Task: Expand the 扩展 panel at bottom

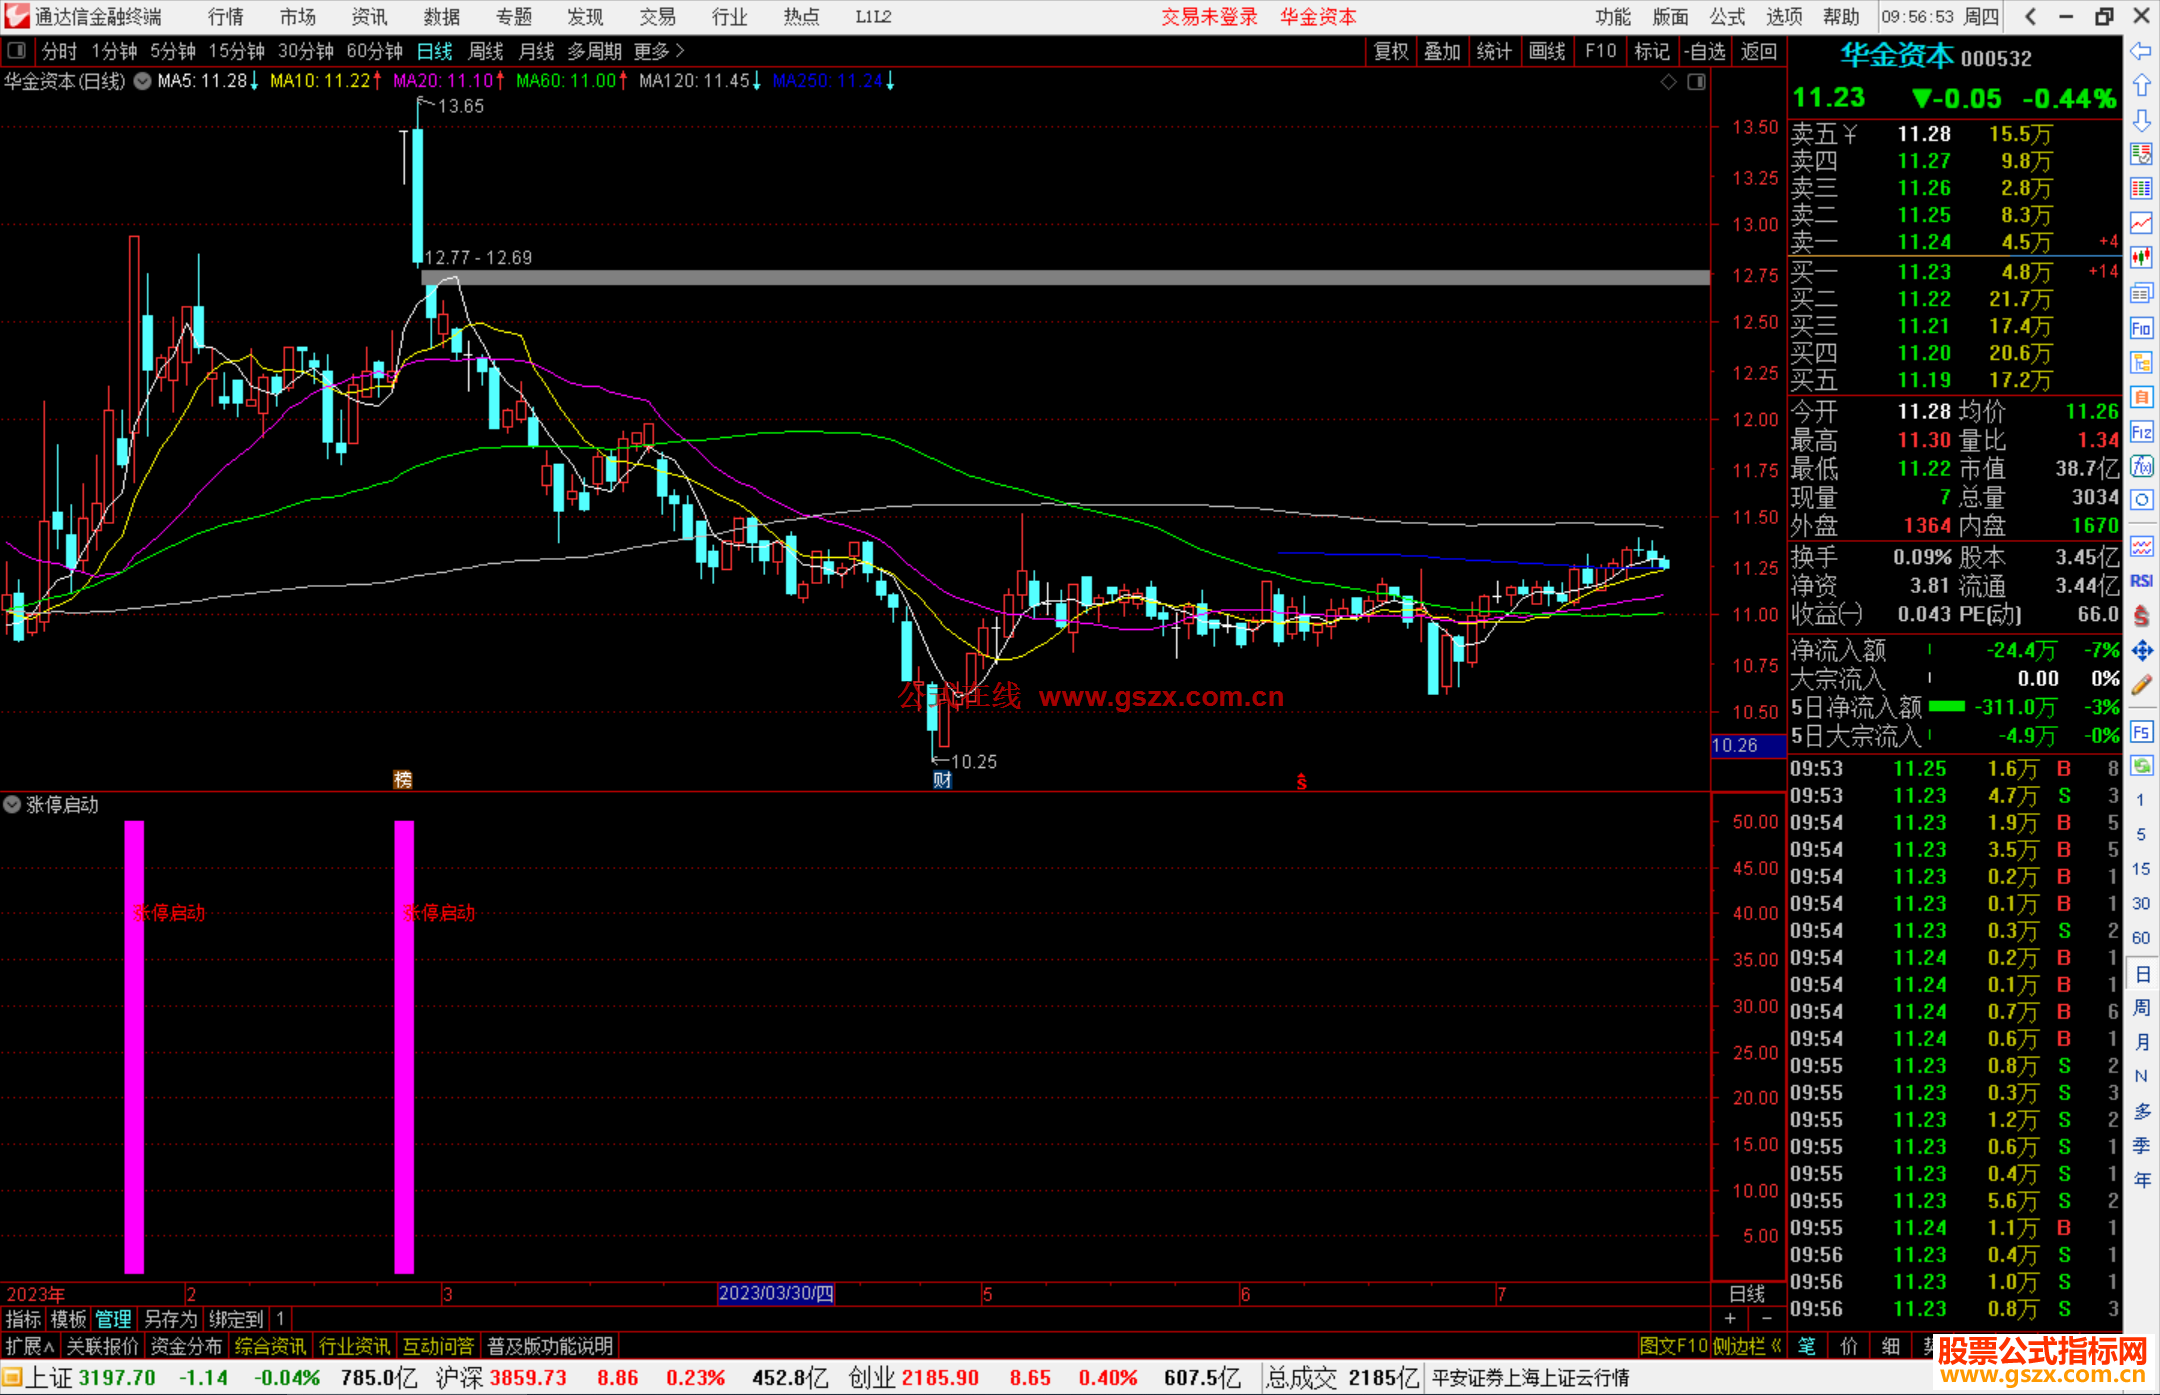Action: coord(29,1346)
